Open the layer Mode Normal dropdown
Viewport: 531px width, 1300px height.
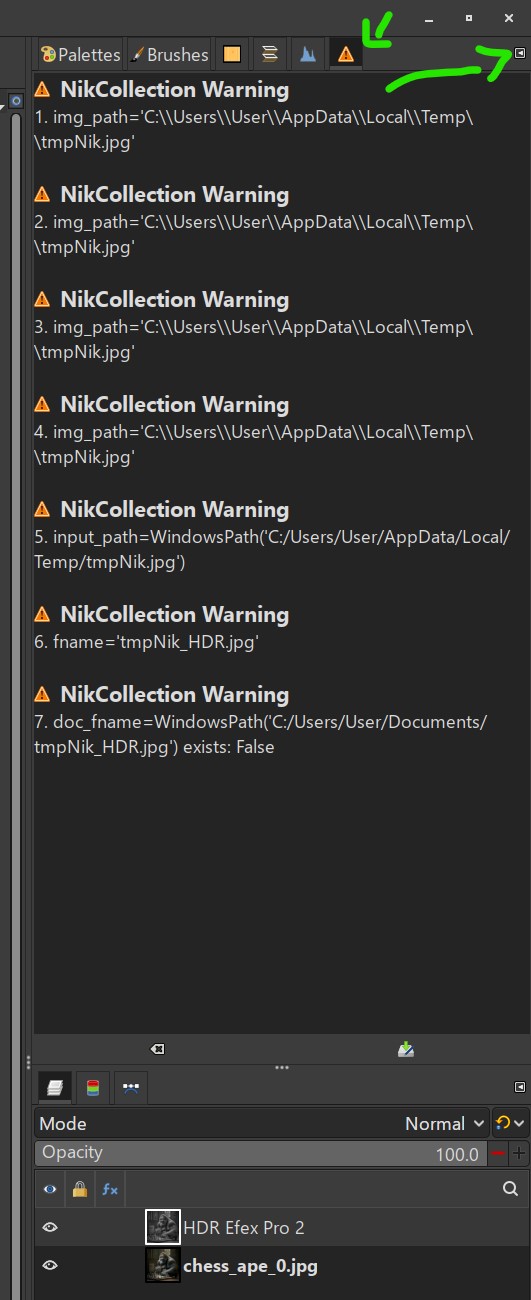coord(262,1123)
